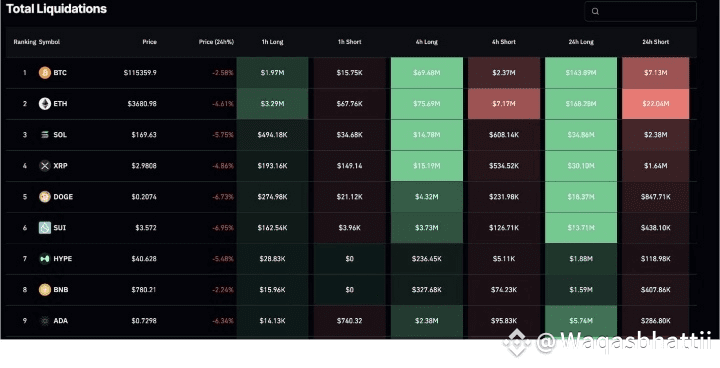720x368 pixels.
Task: Open the DOGE symbol link
Action: pos(63,197)
